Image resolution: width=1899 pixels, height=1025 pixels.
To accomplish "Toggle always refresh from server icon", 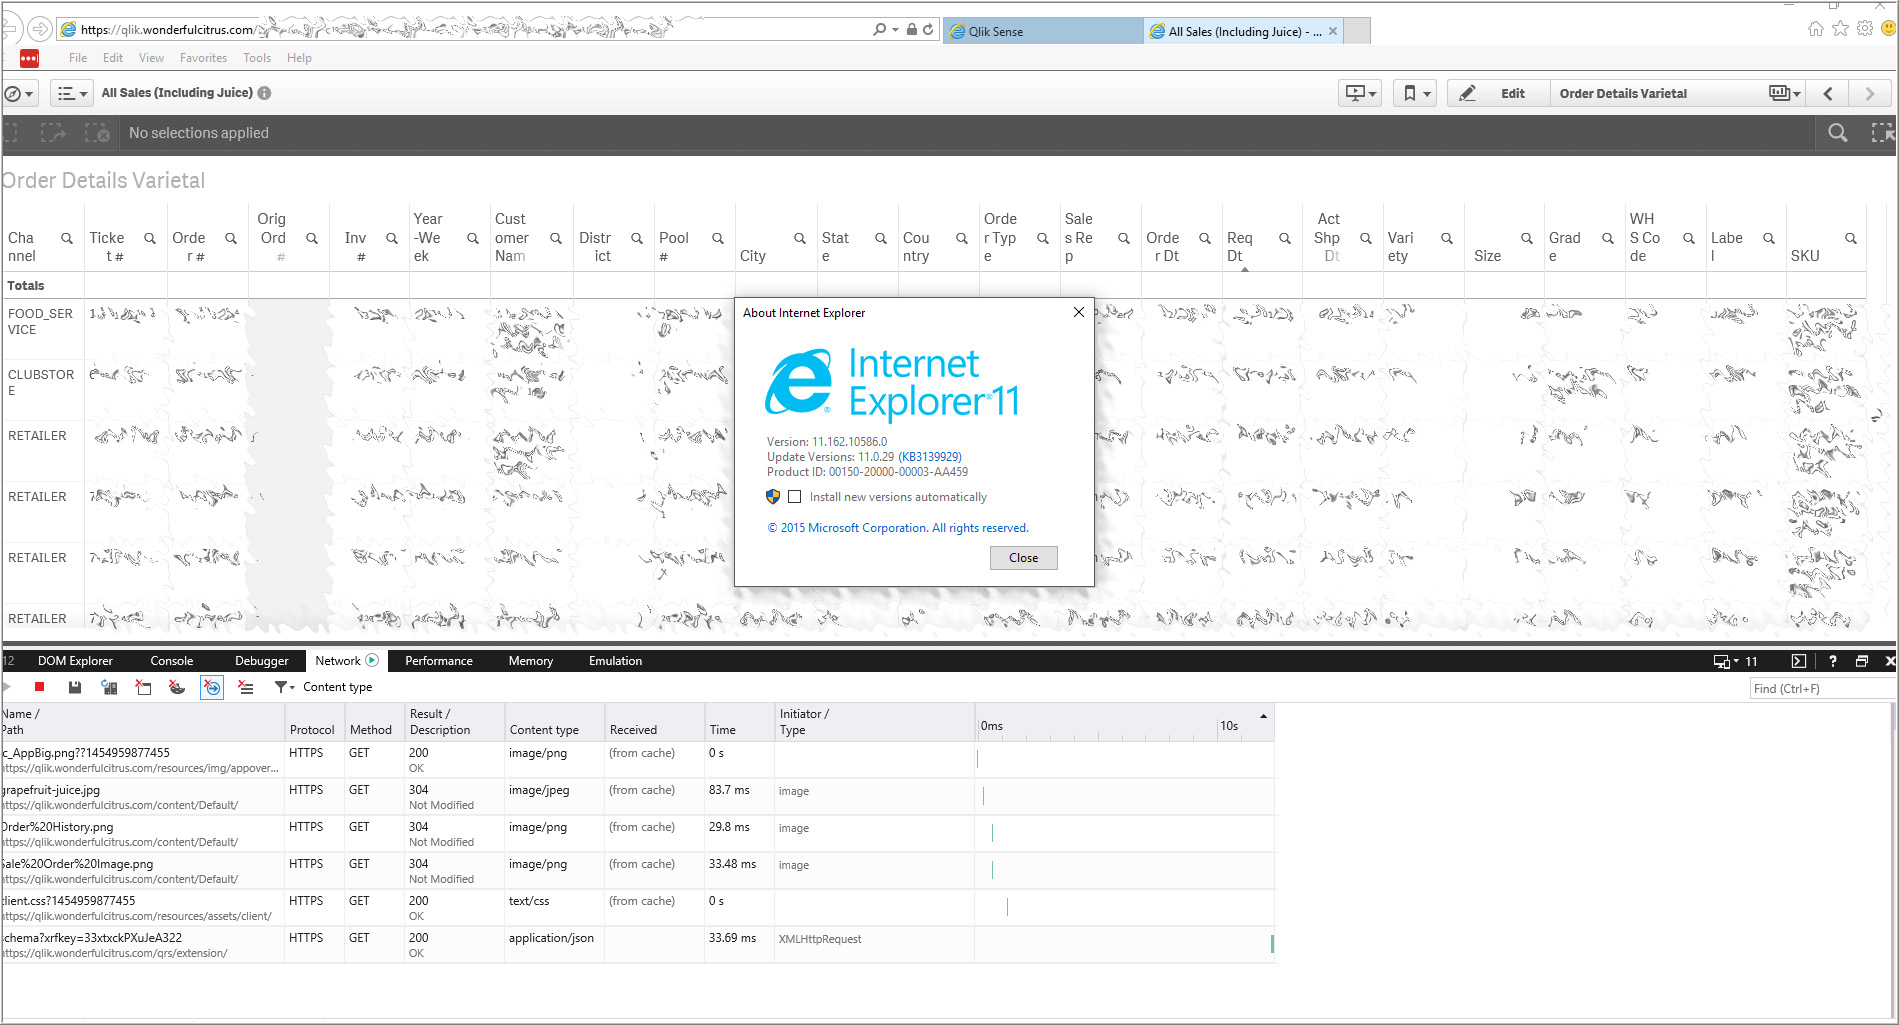I will pyautogui.click(x=109, y=687).
